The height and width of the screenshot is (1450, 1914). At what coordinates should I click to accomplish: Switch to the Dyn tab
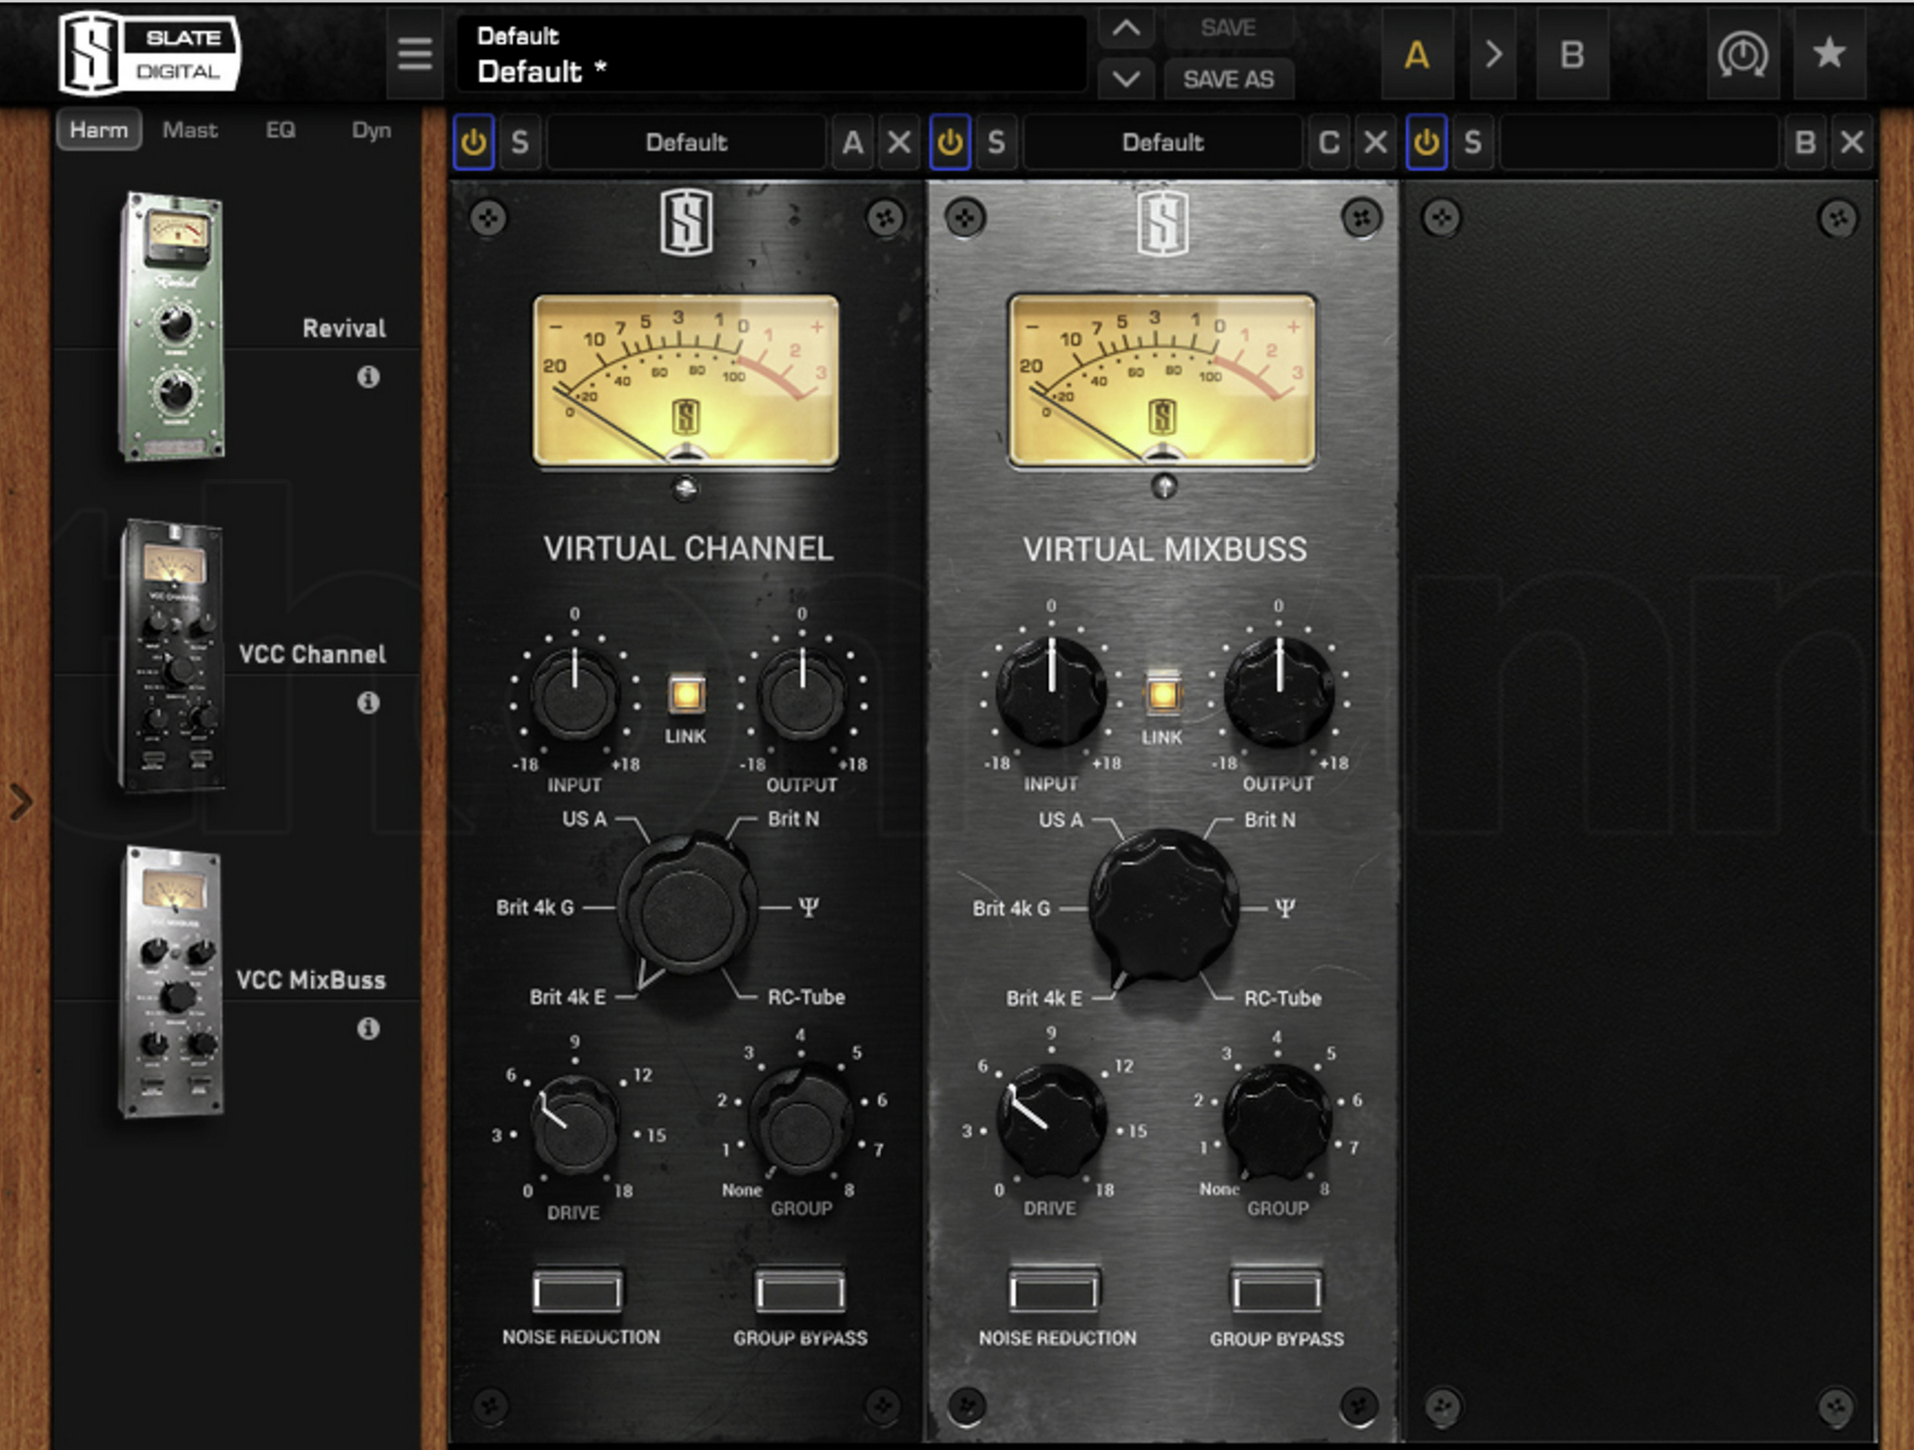point(371,130)
